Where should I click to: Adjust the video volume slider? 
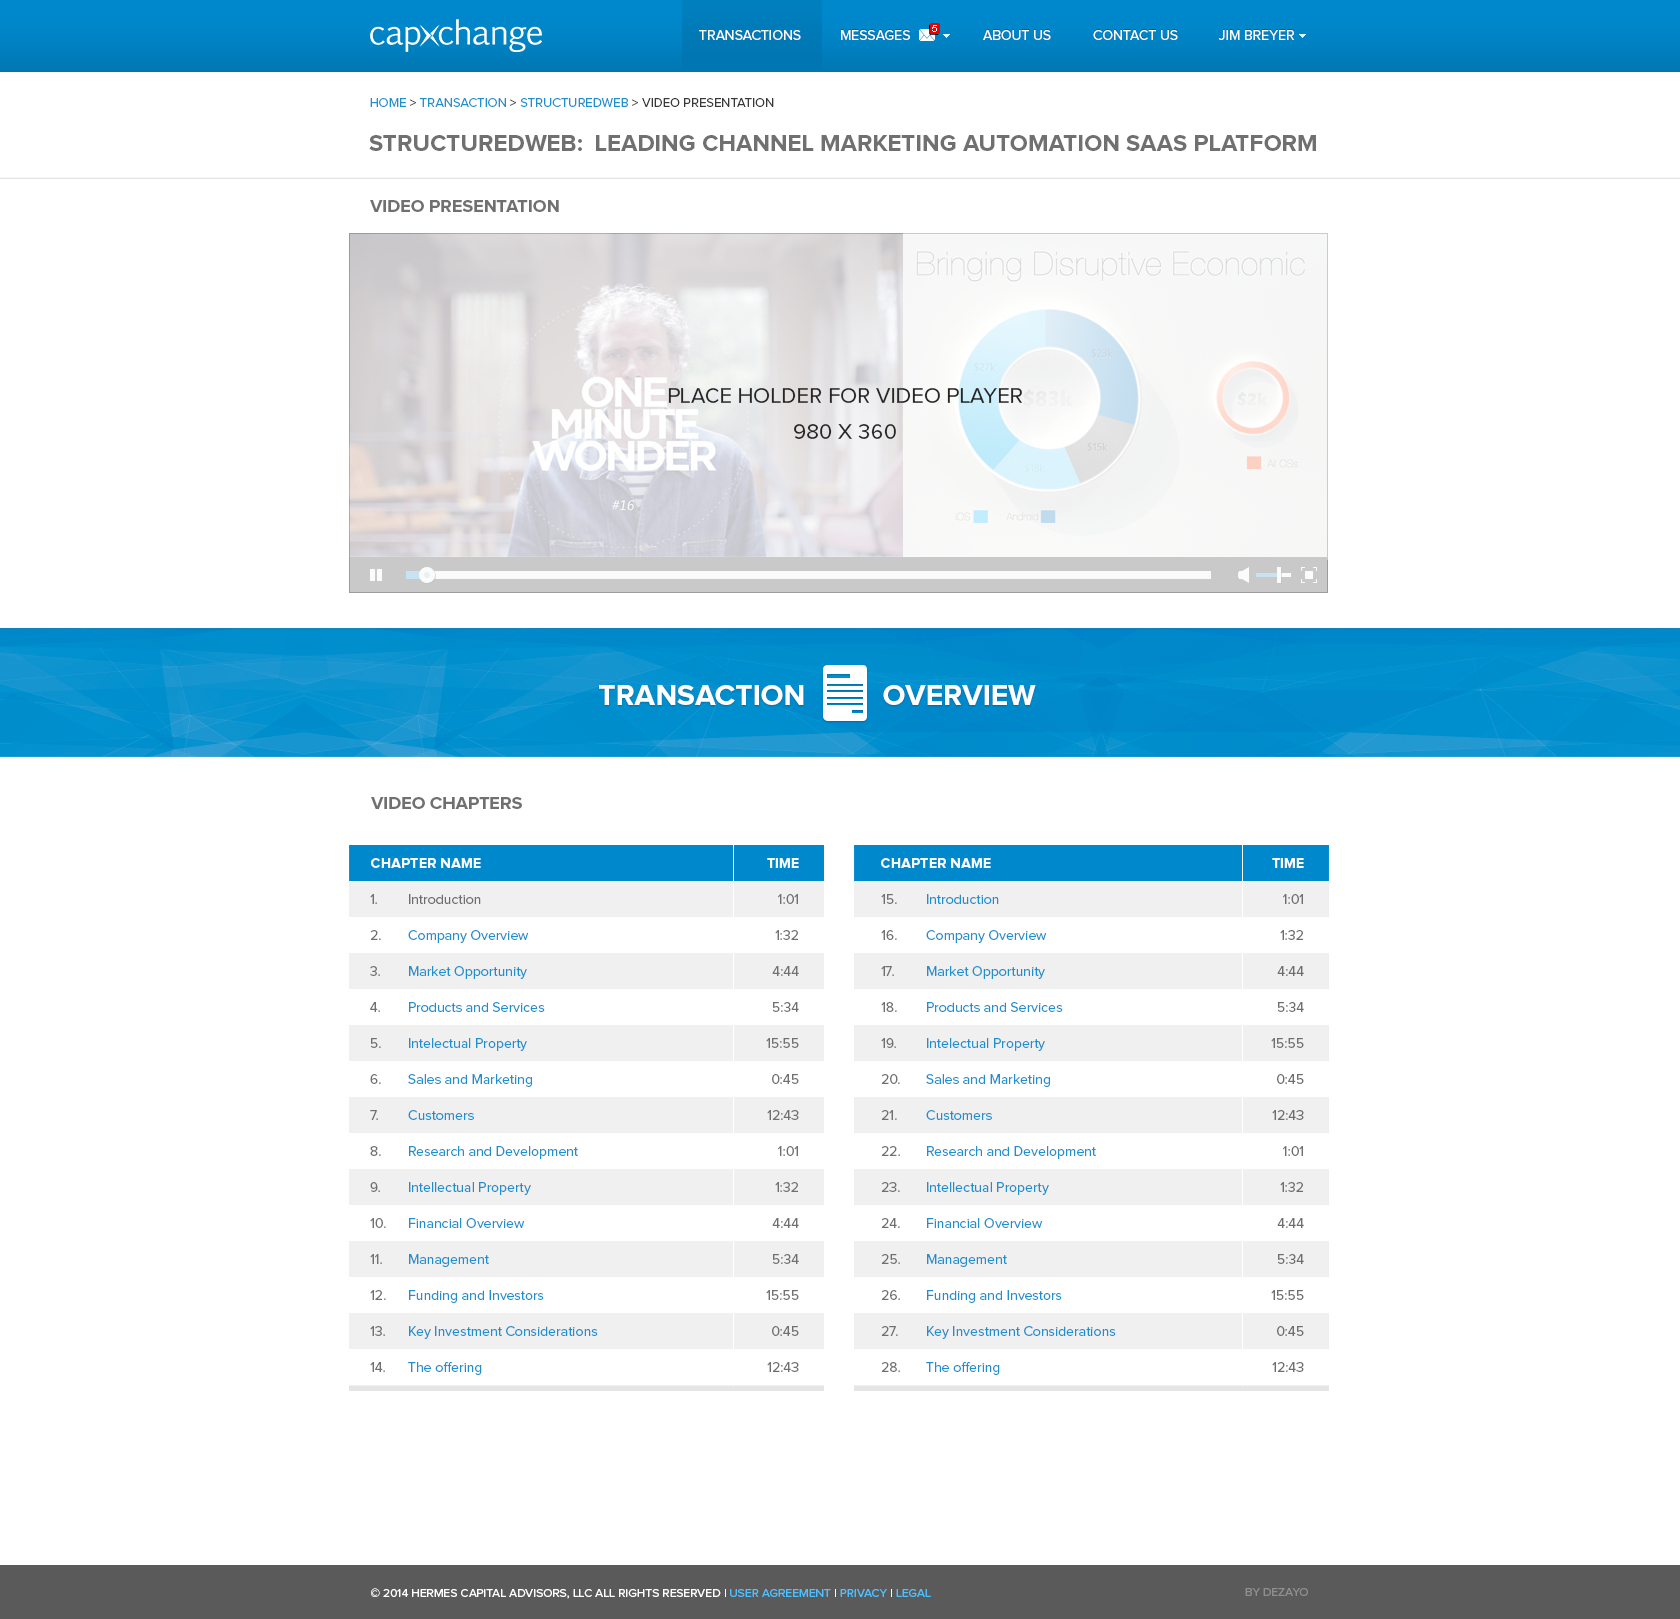coord(1273,575)
